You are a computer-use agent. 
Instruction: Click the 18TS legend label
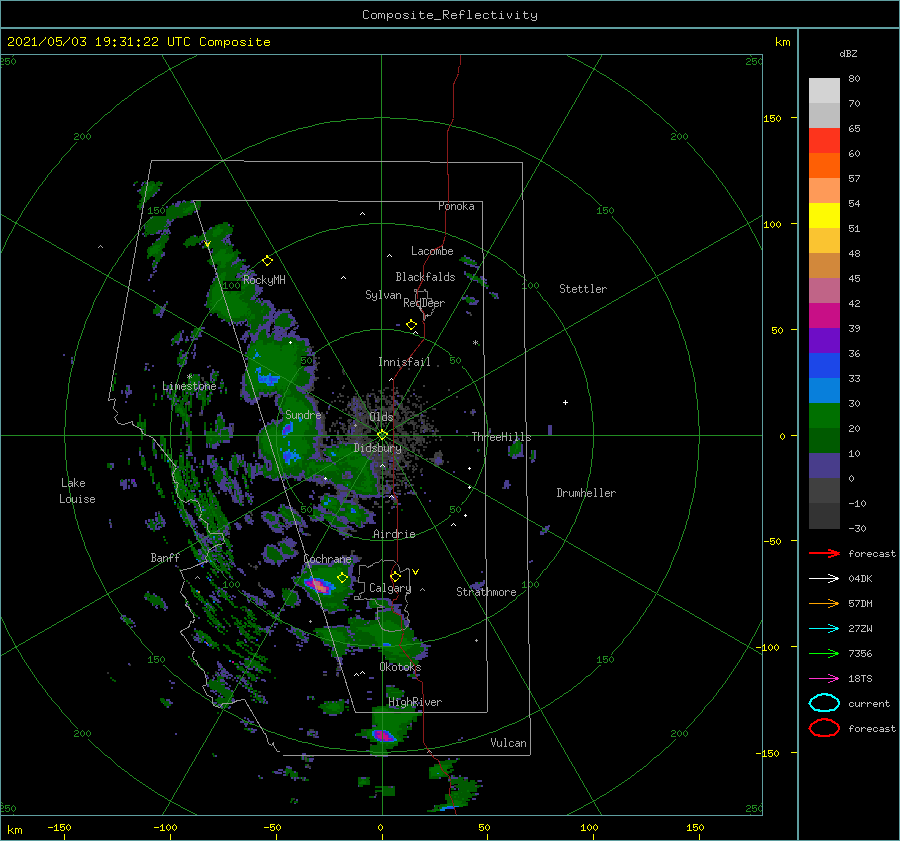(860, 679)
